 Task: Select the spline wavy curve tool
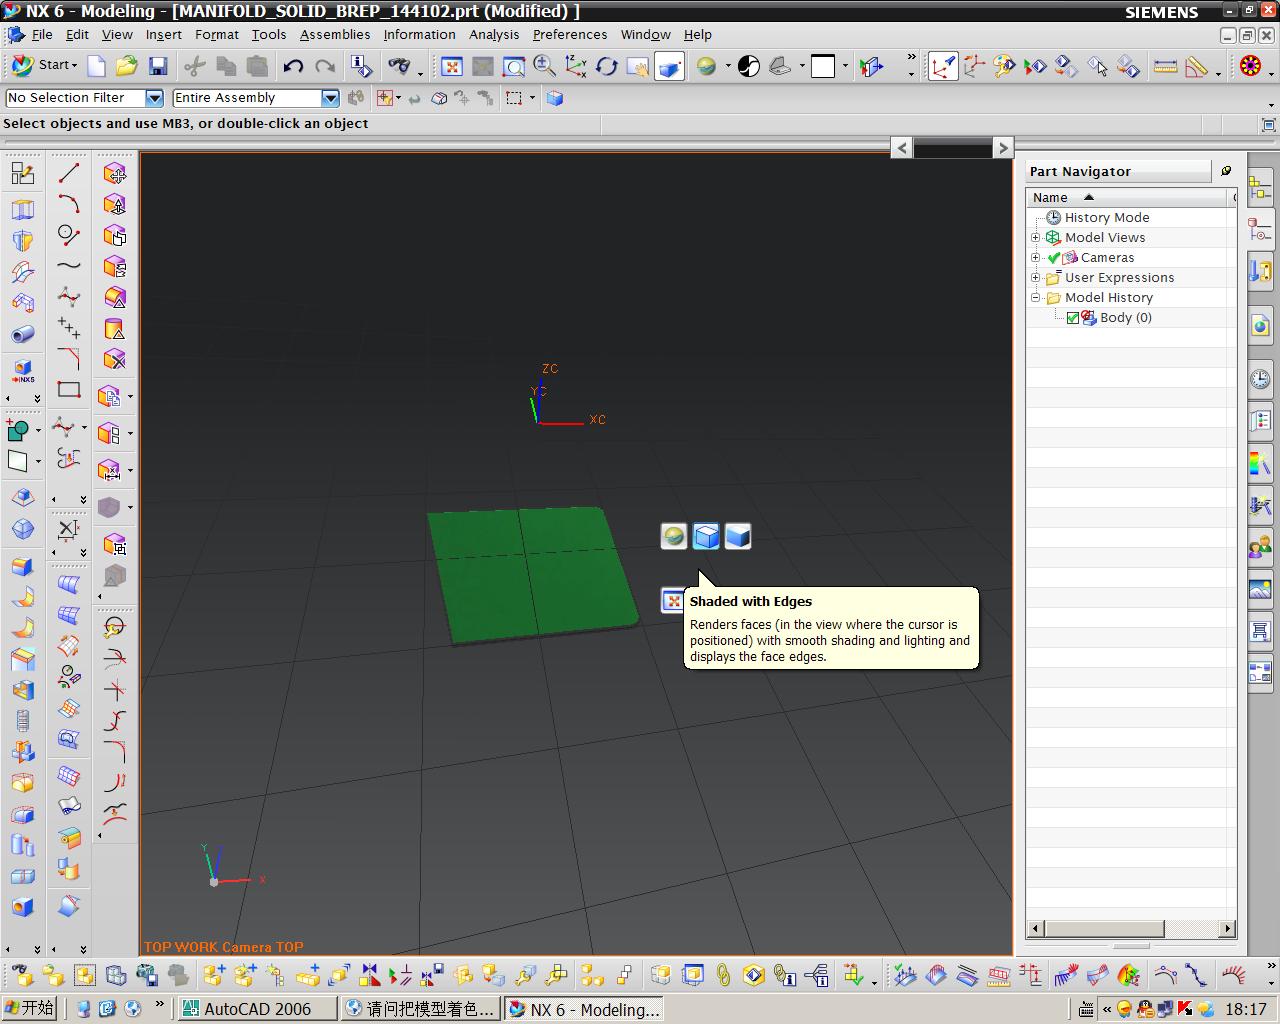pyautogui.click(x=69, y=266)
